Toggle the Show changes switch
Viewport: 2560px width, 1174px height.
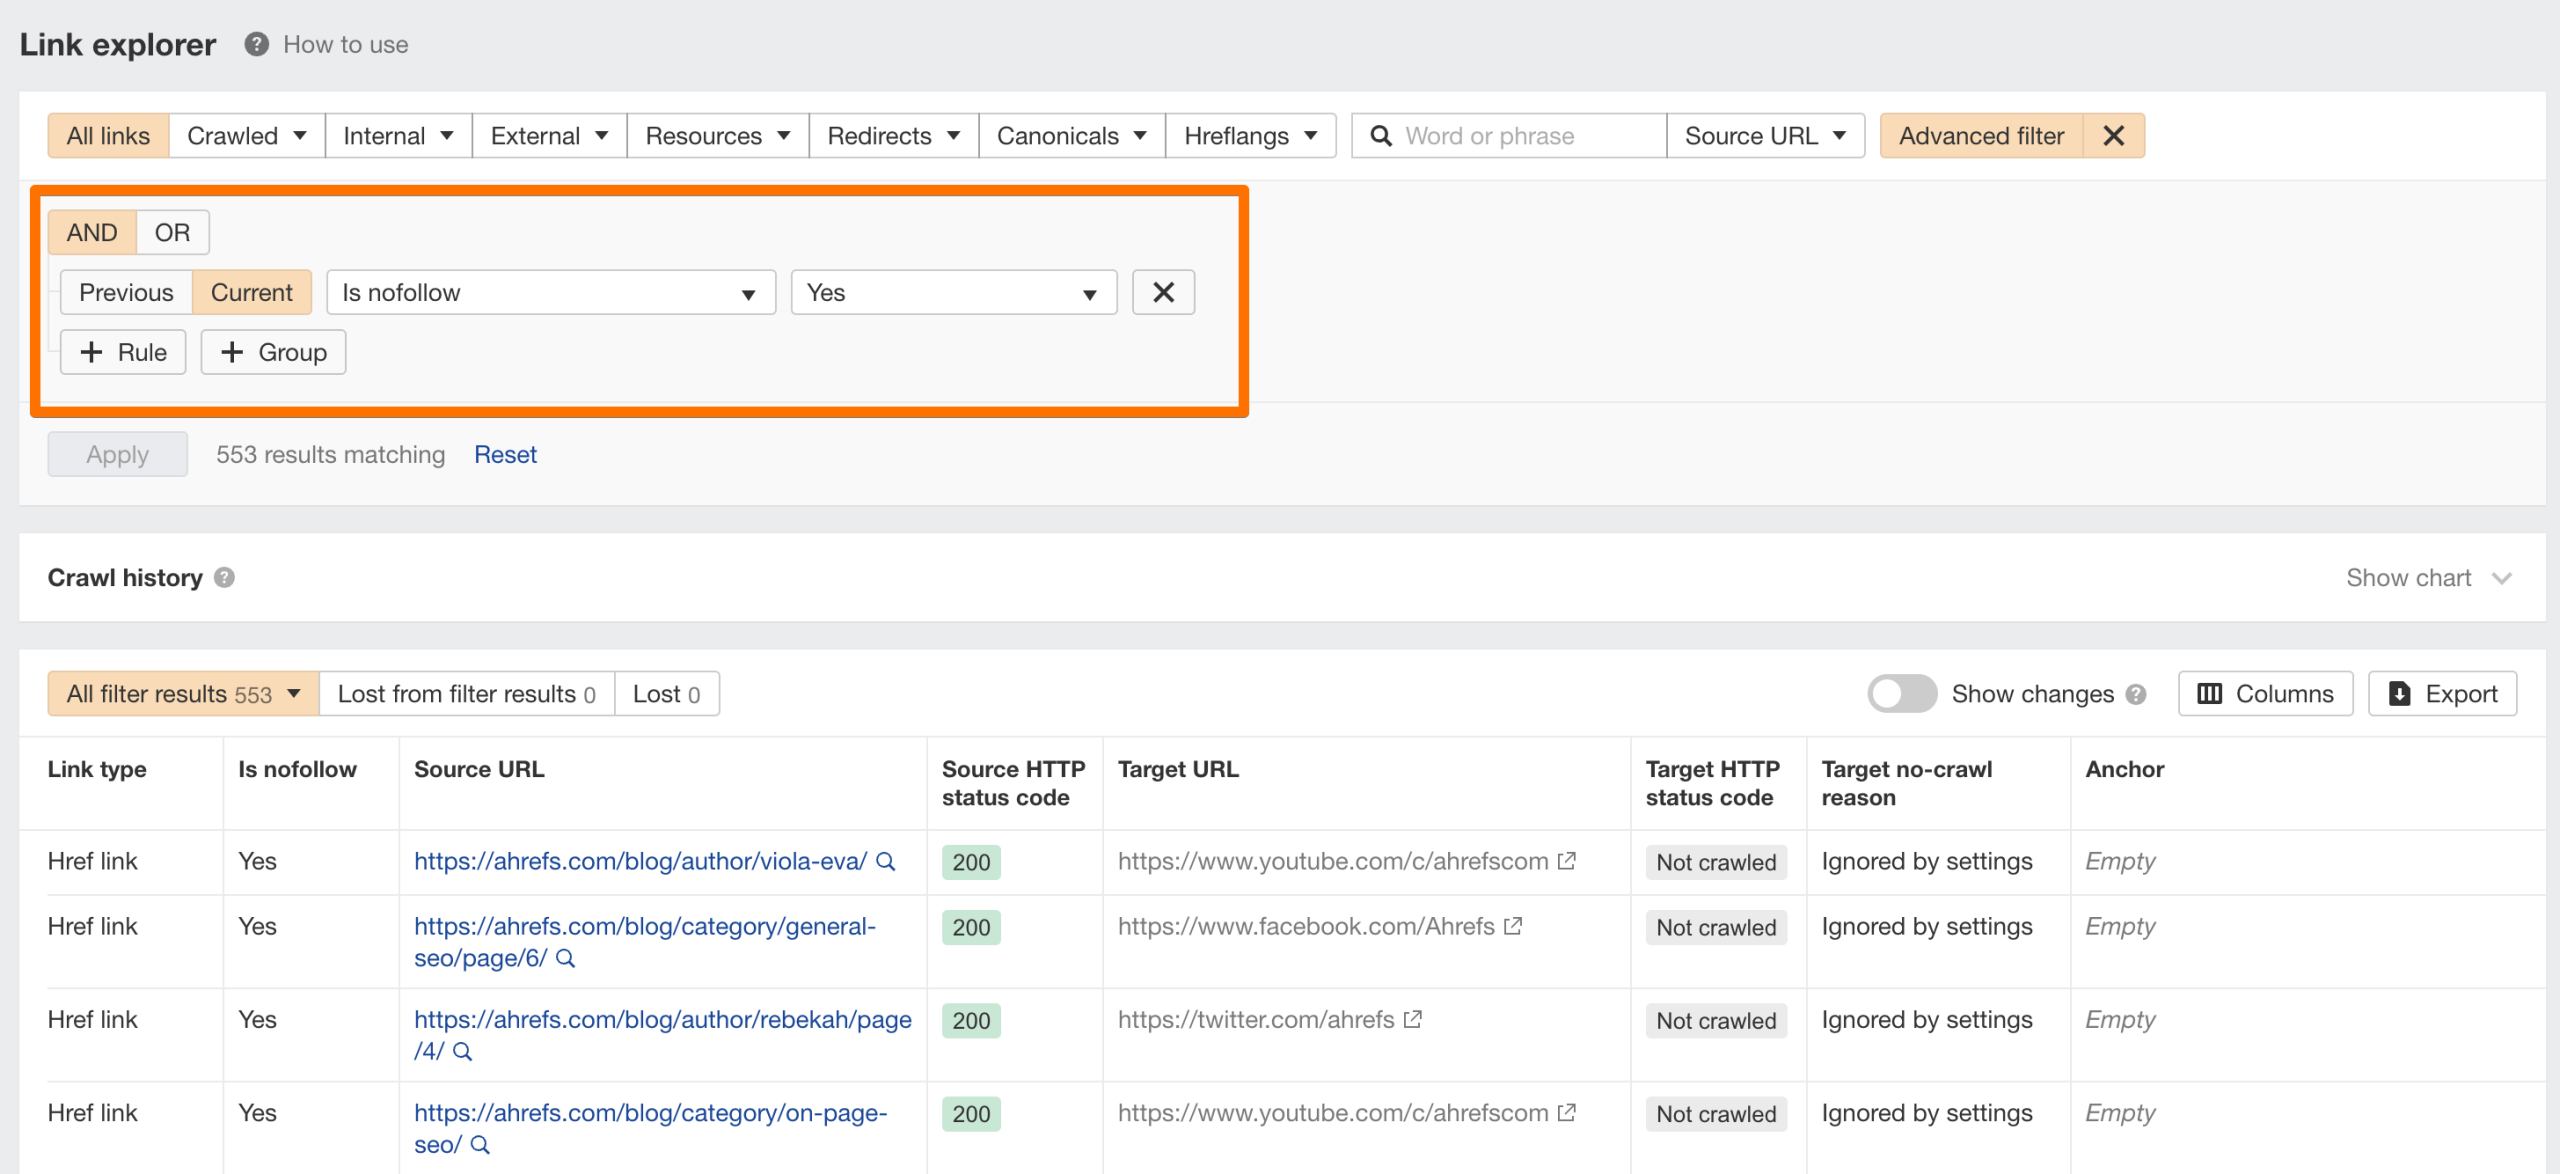(1901, 694)
